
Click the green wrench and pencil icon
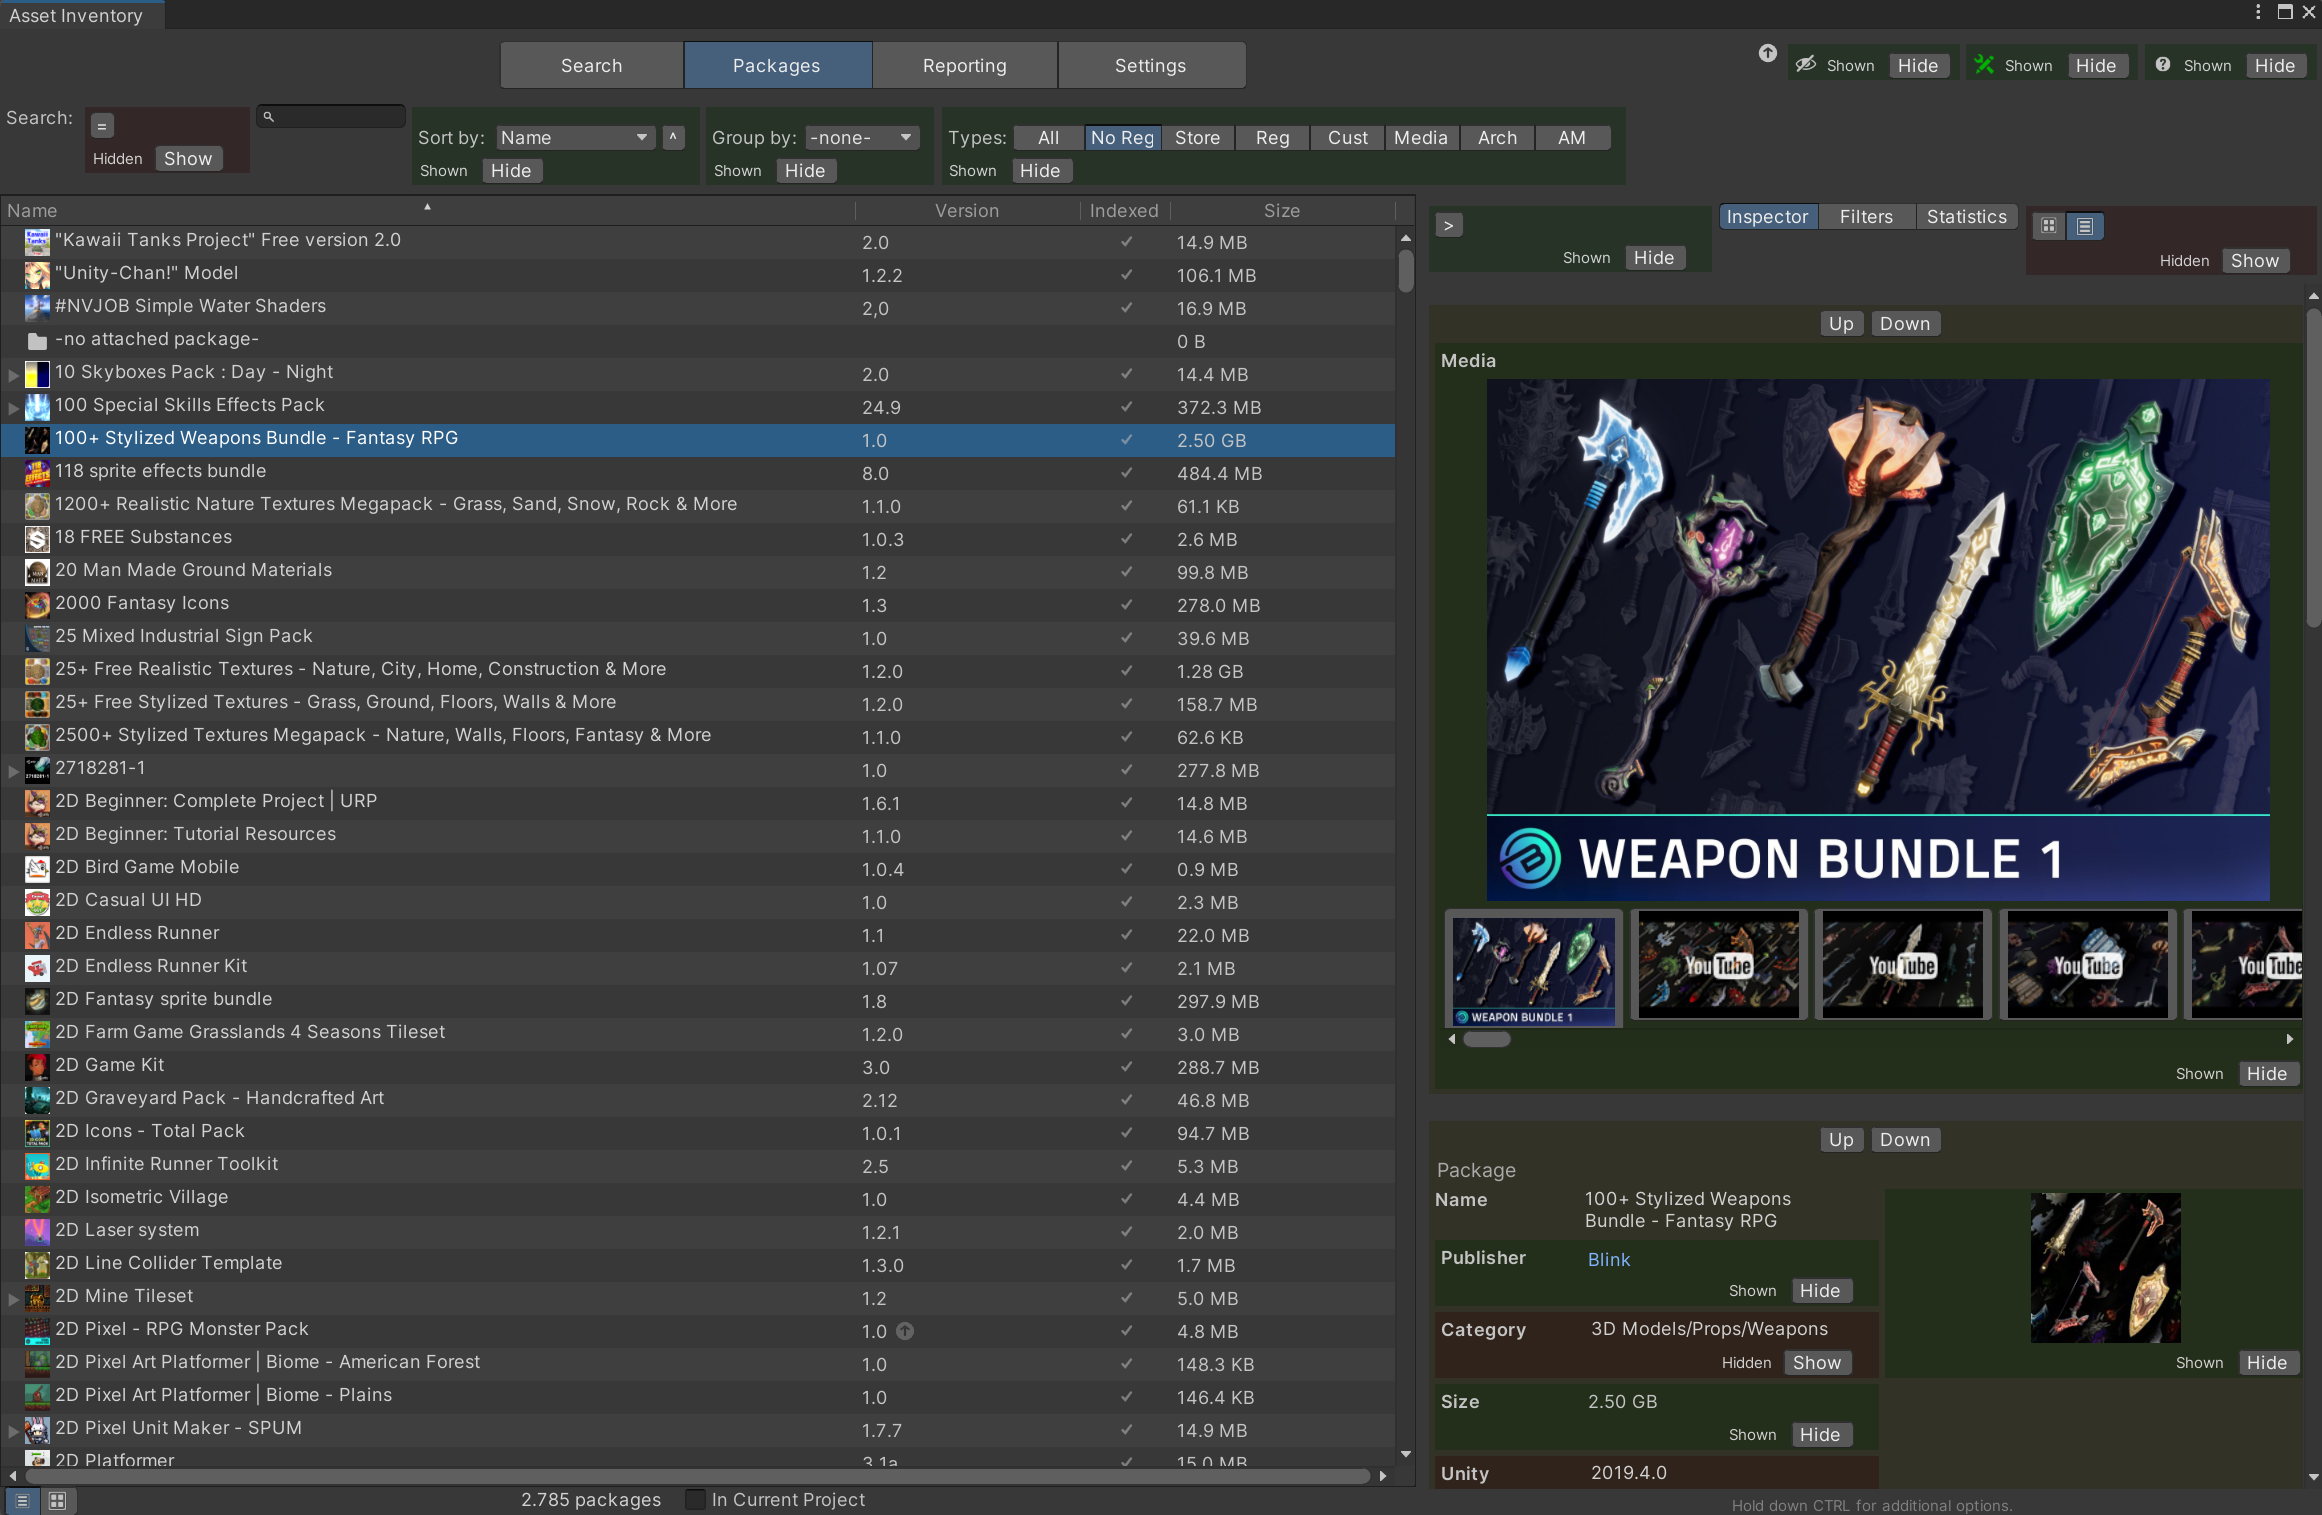click(1984, 65)
